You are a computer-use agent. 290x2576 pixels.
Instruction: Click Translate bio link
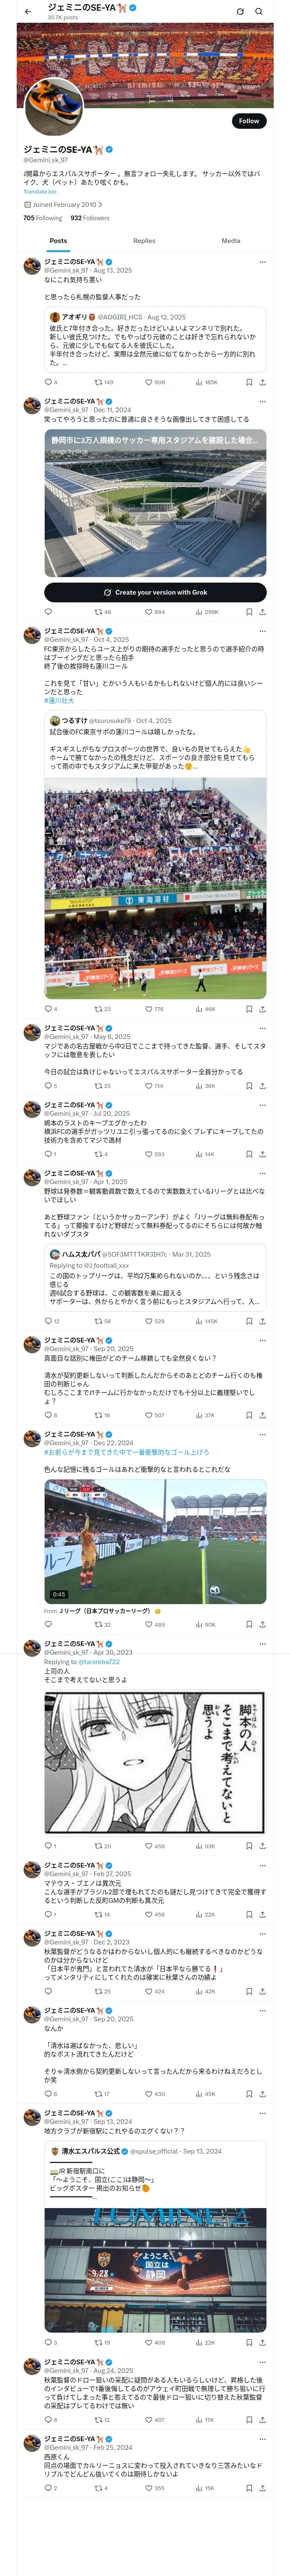coord(40,192)
